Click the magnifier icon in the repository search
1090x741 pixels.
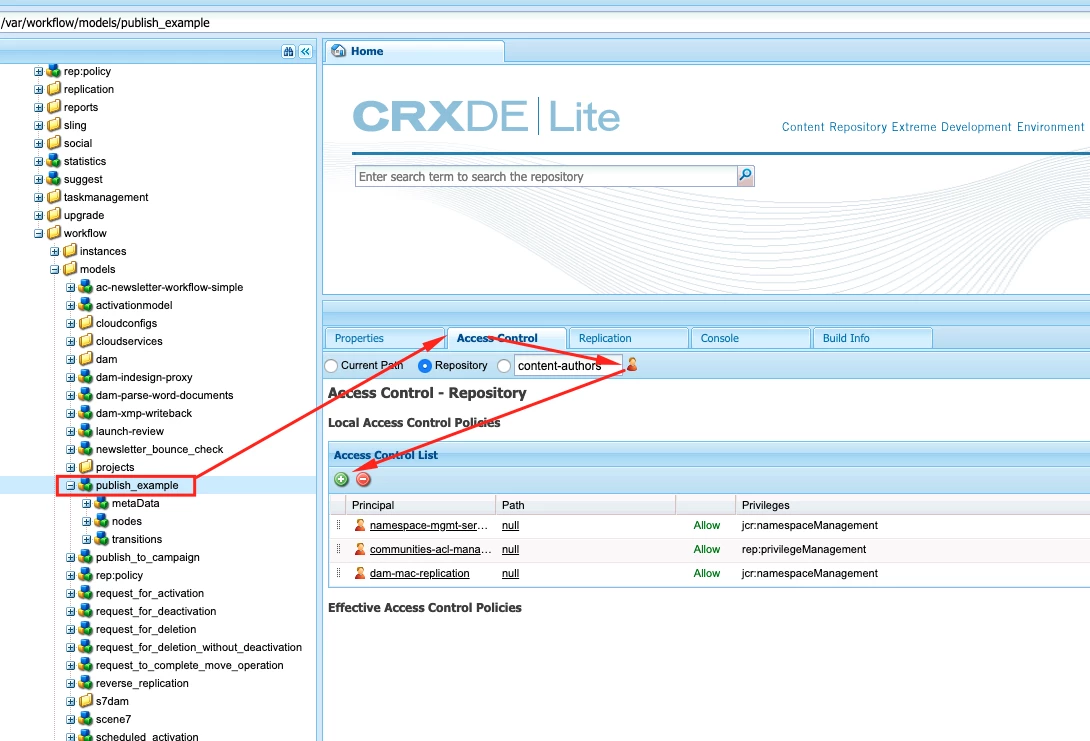745,176
